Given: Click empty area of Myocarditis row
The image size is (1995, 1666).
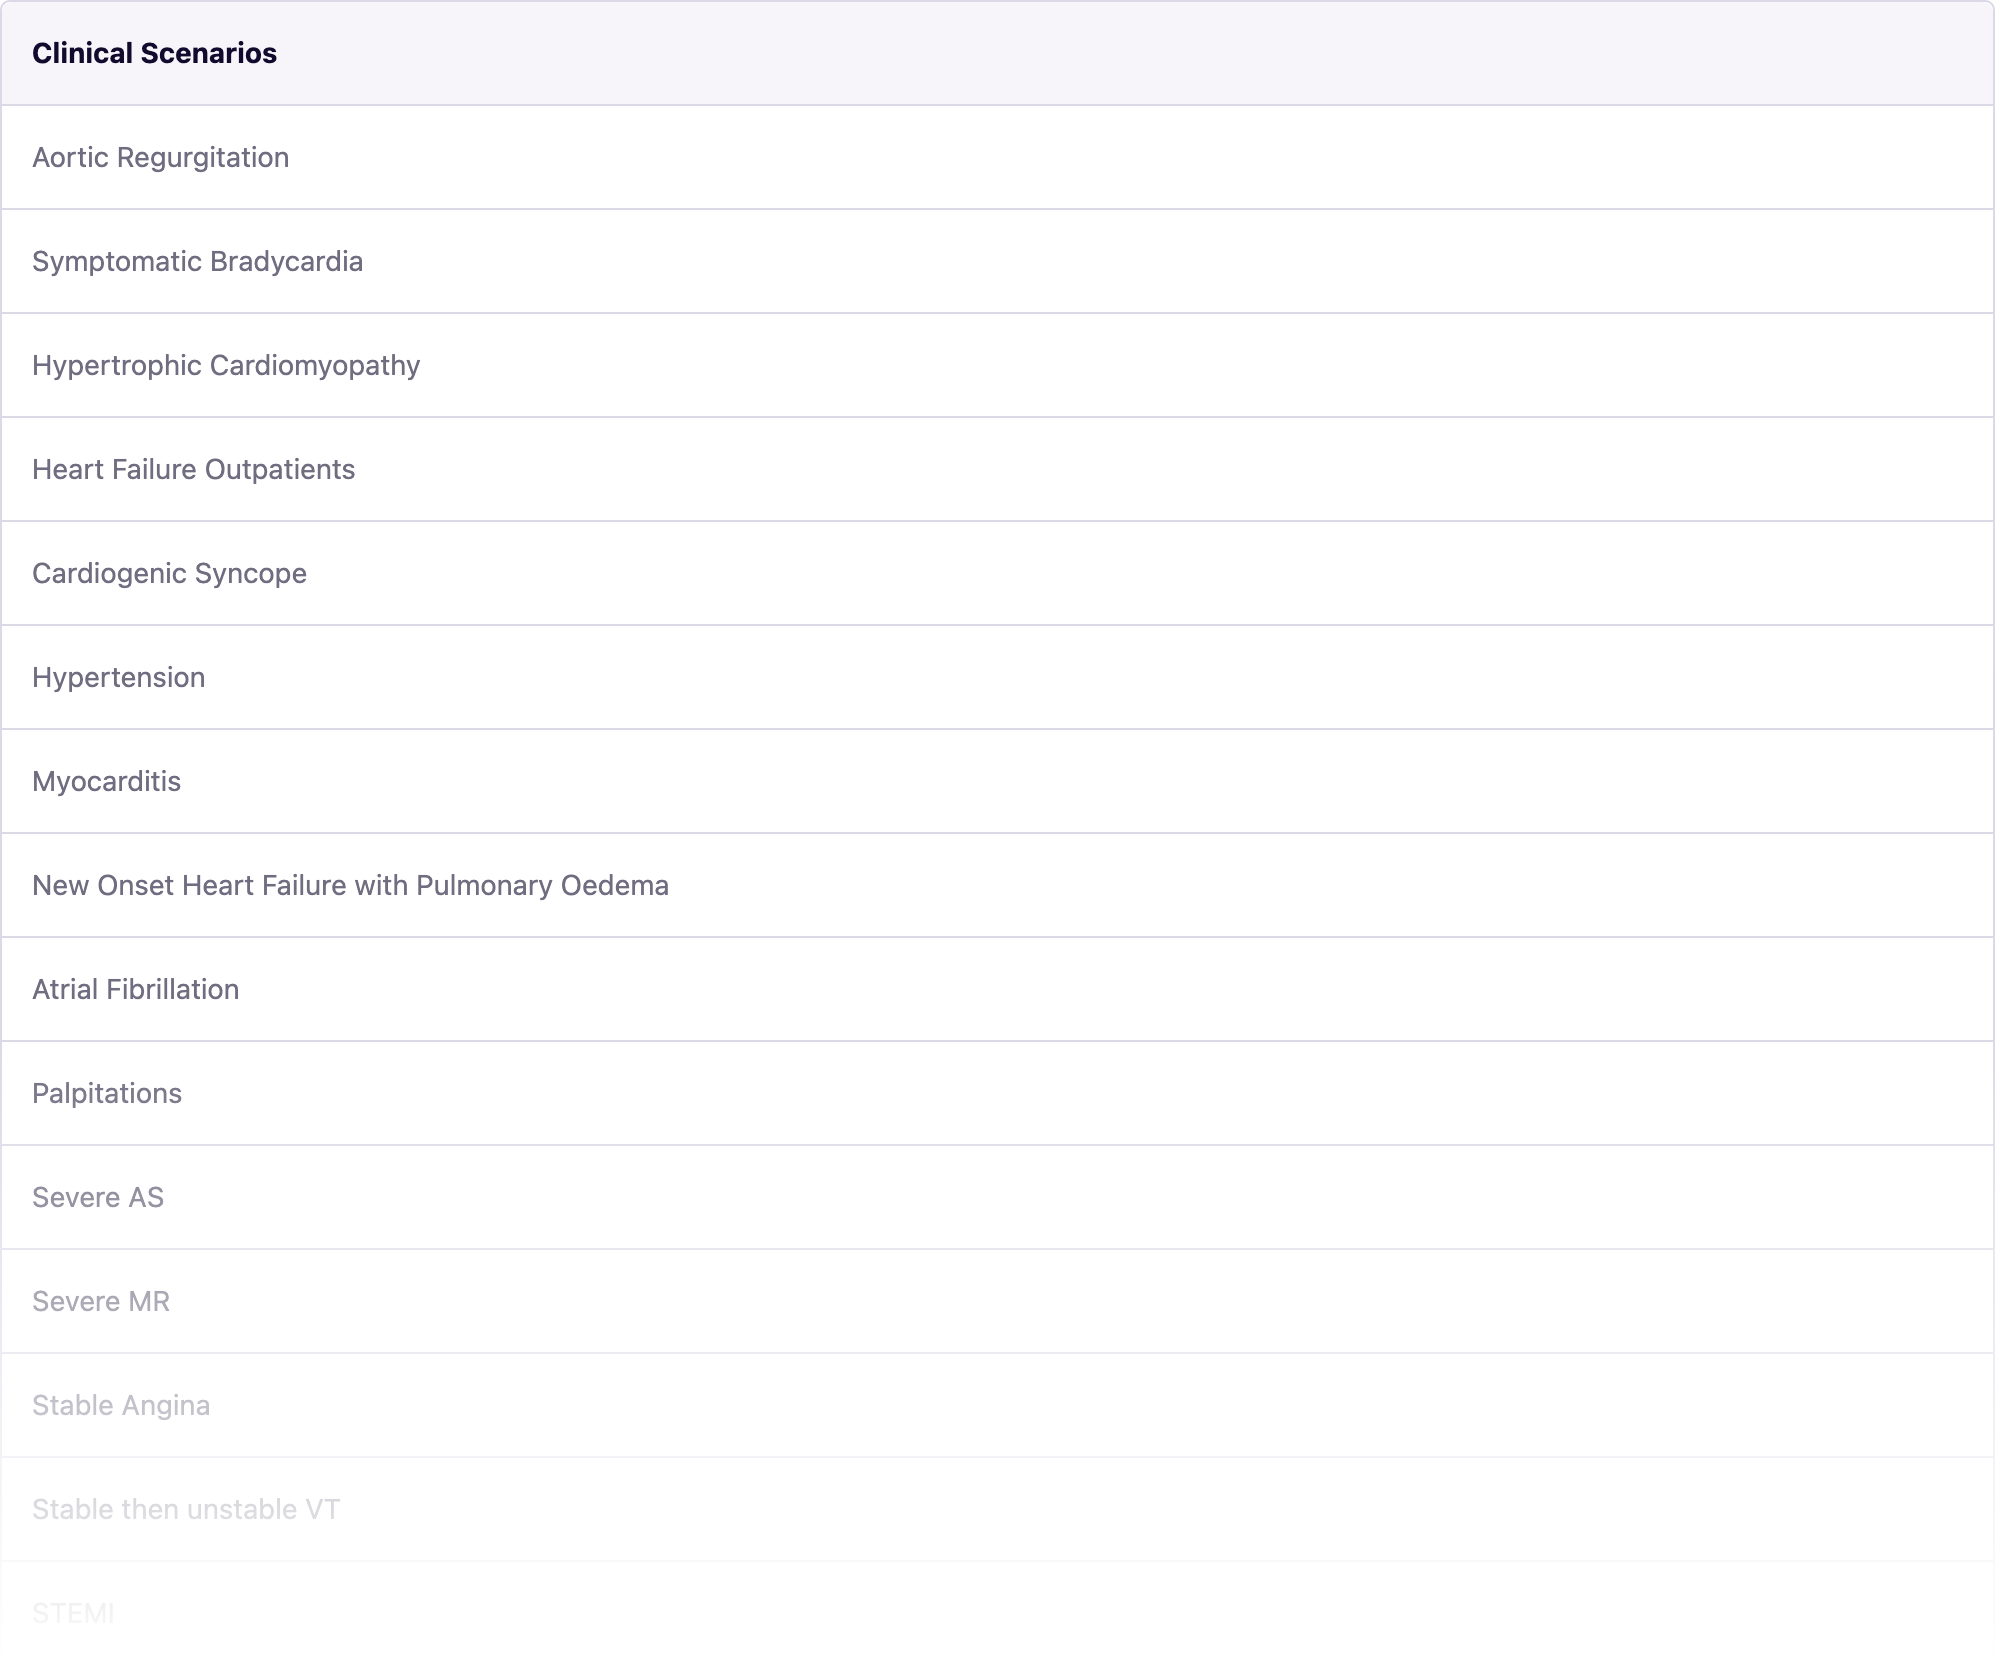Looking at the screenshot, I should click(1000, 782).
